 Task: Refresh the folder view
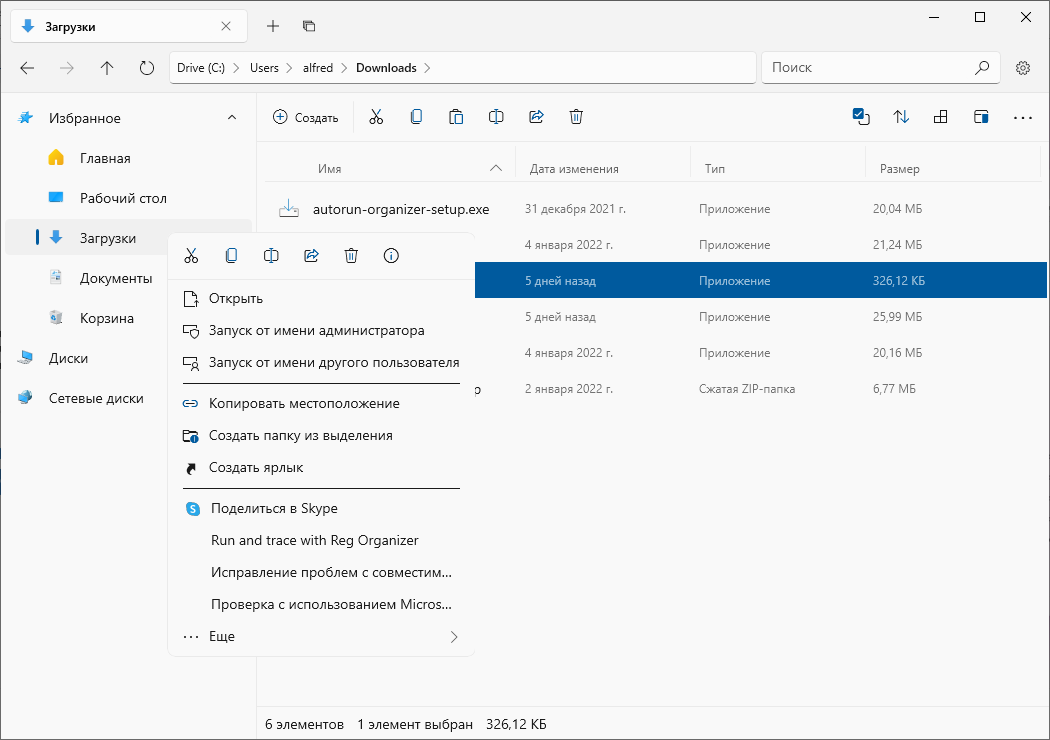147,68
